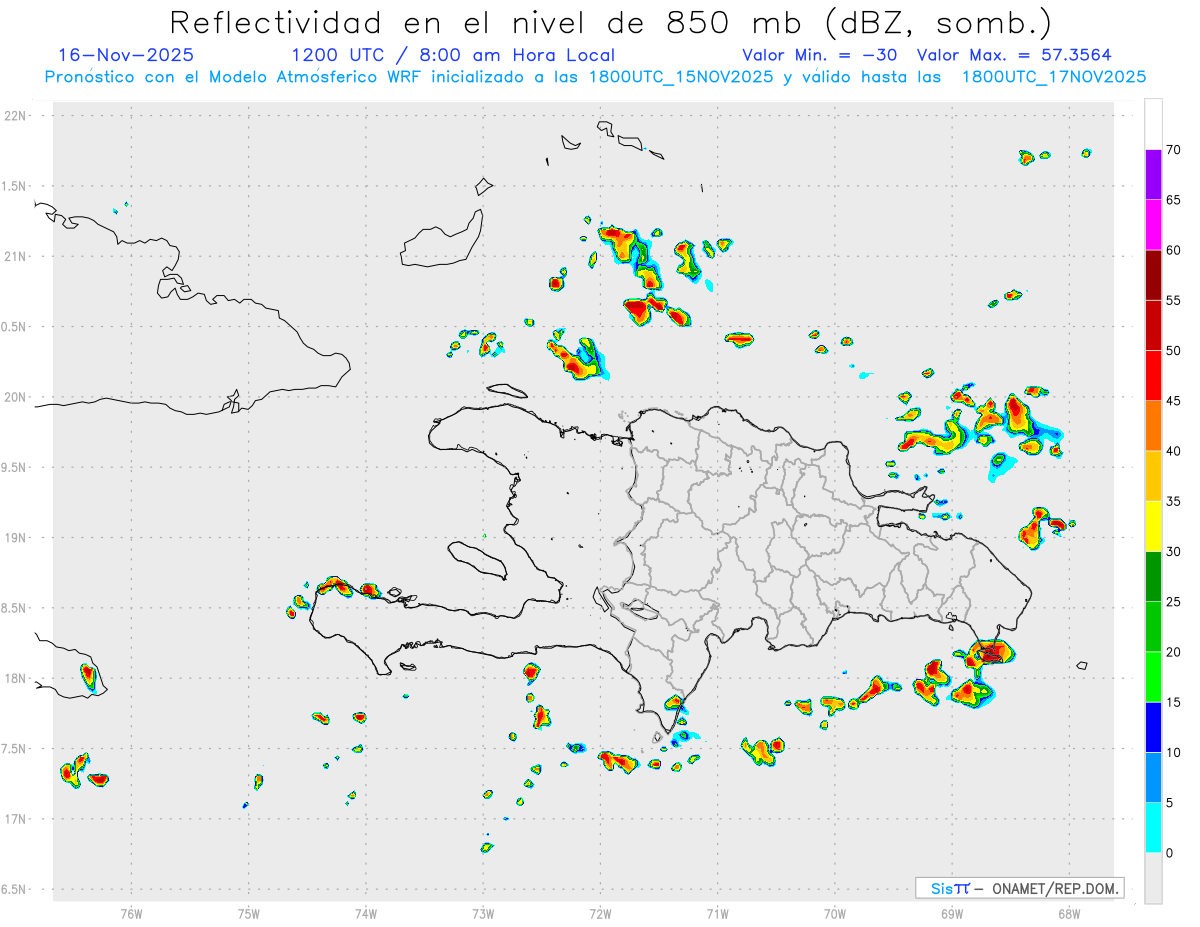The width and height of the screenshot is (1200, 927).
Task: Click the '68W' longitude label
Action: (1069, 913)
